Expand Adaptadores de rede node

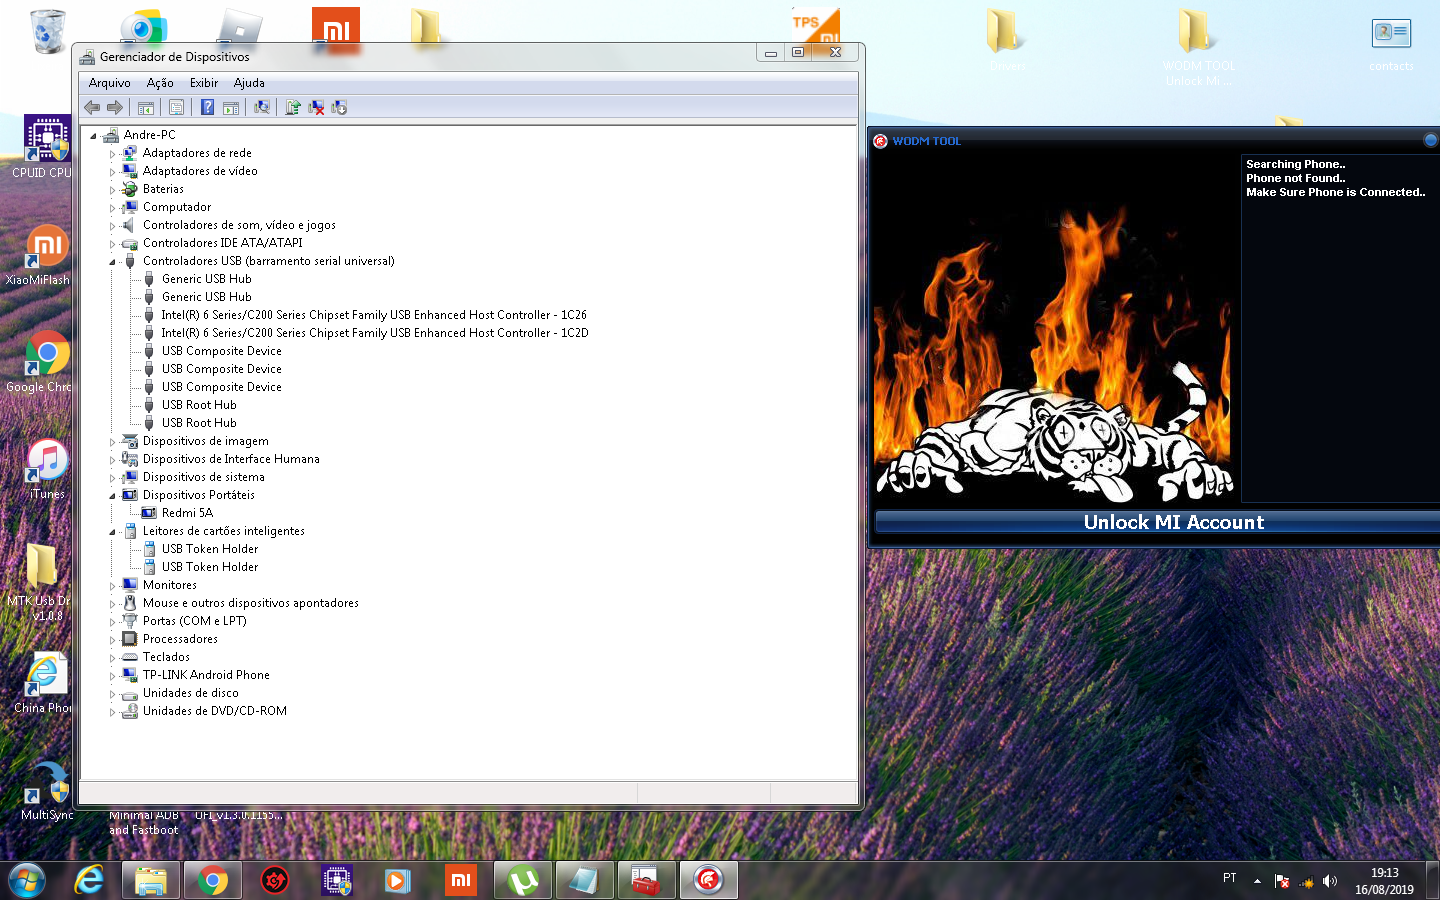112,154
